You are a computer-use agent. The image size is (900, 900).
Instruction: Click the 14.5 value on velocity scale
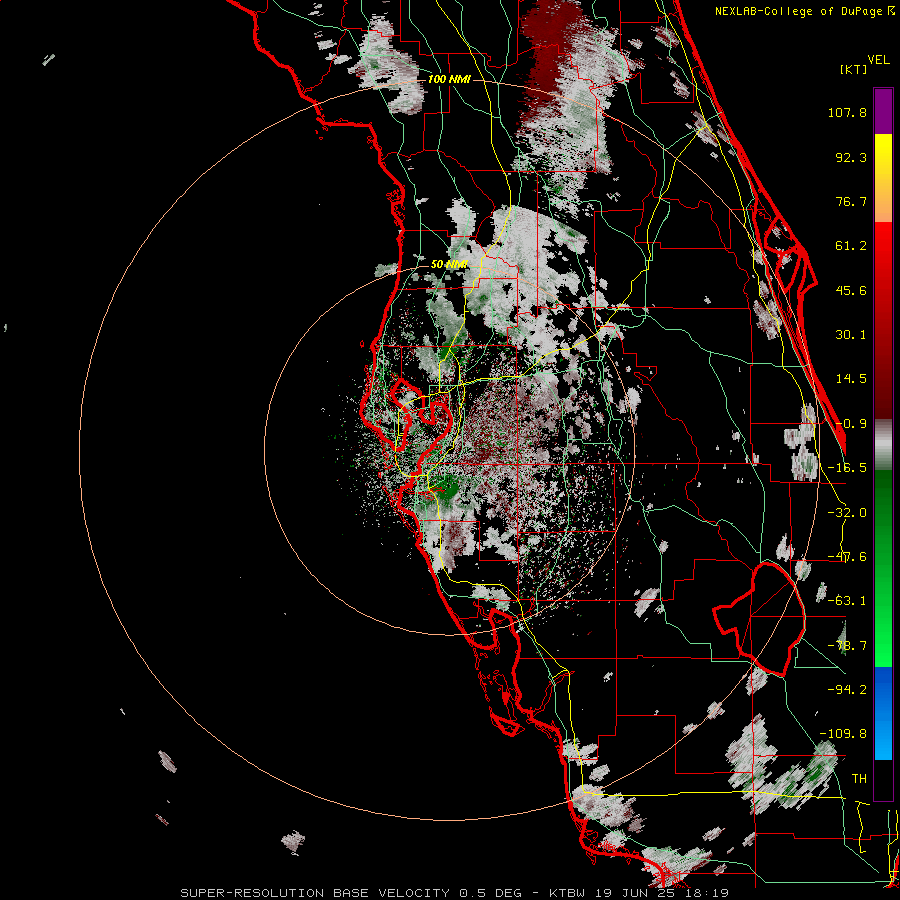(x=851, y=379)
